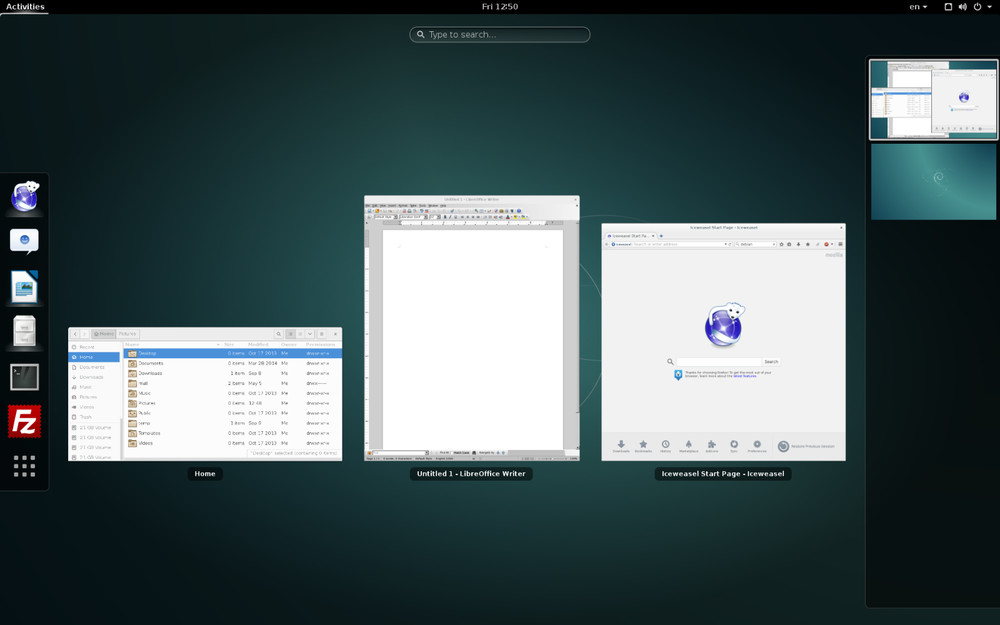
Task: Select the Iceweasel Start Page browser tab
Action: (x=632, y=237)
